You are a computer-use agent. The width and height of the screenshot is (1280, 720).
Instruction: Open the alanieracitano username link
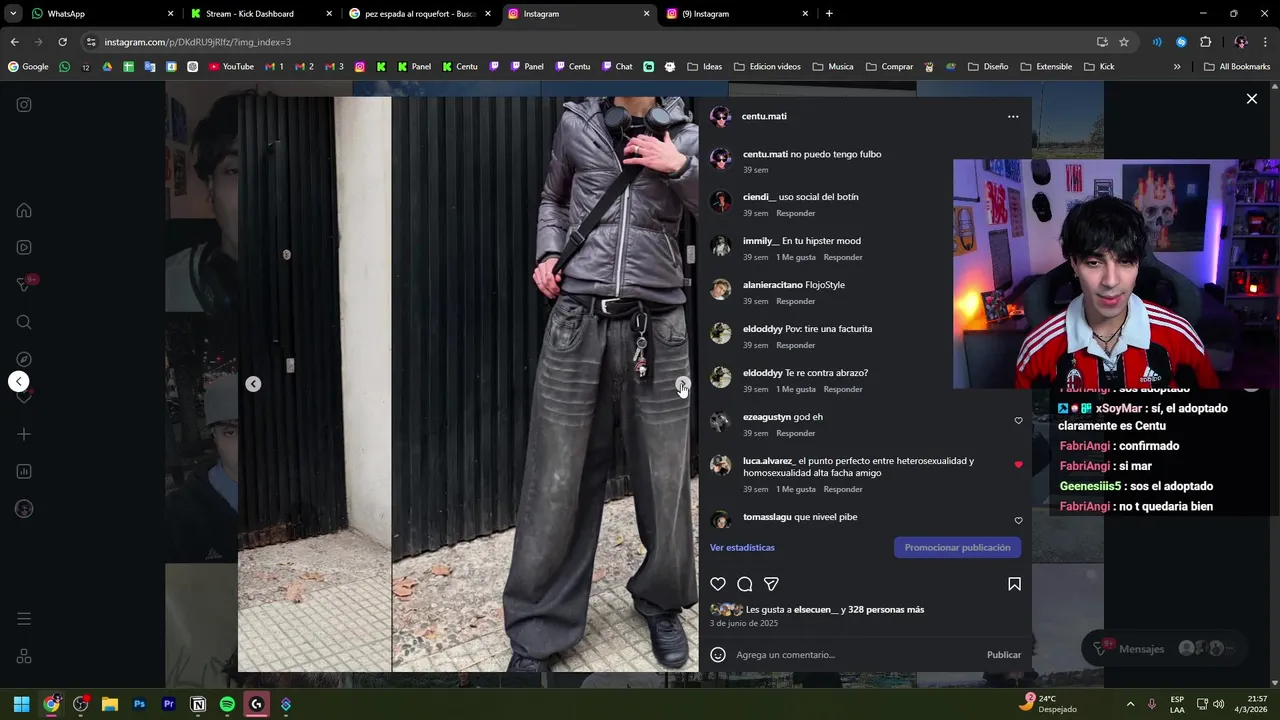(x=772, y=285)
